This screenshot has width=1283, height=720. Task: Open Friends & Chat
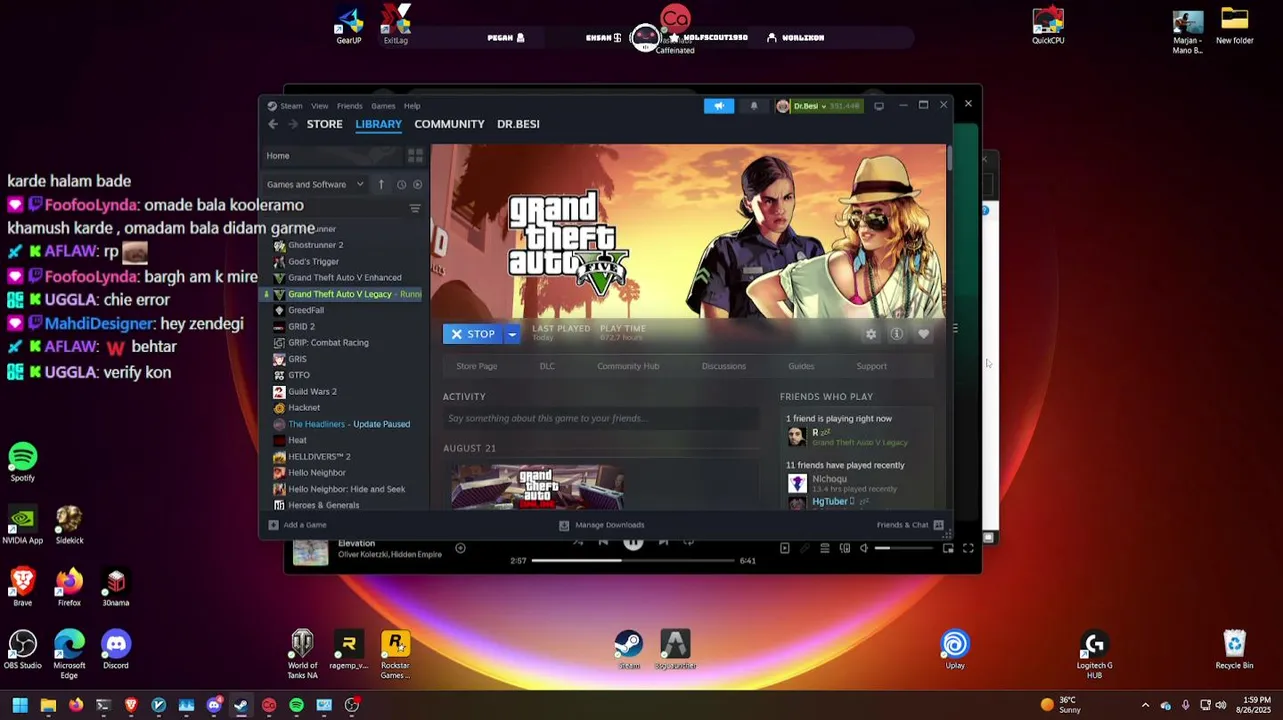910,525
